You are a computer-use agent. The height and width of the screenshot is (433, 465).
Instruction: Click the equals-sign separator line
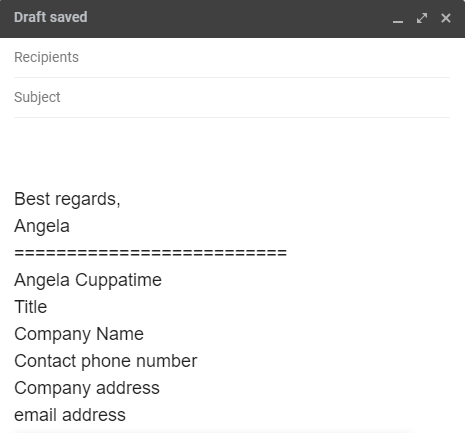click(x=150, y=253)
